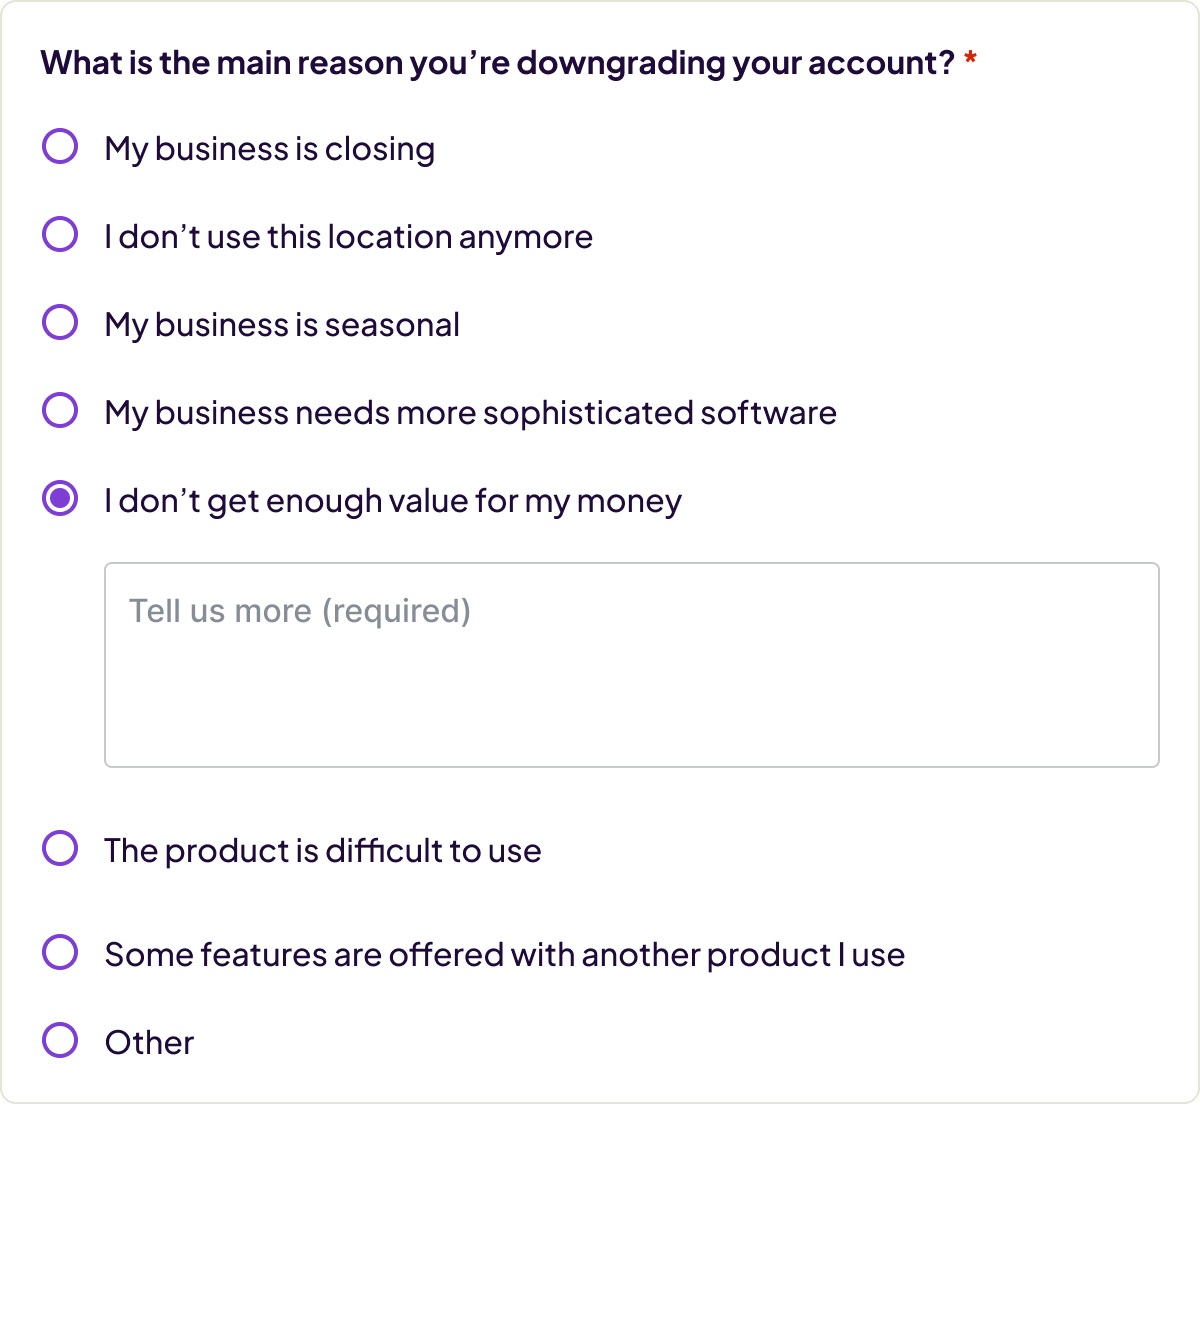Click the "I don't get enough value for my money" label
1200x1336 pixels.
click(393, 501)
